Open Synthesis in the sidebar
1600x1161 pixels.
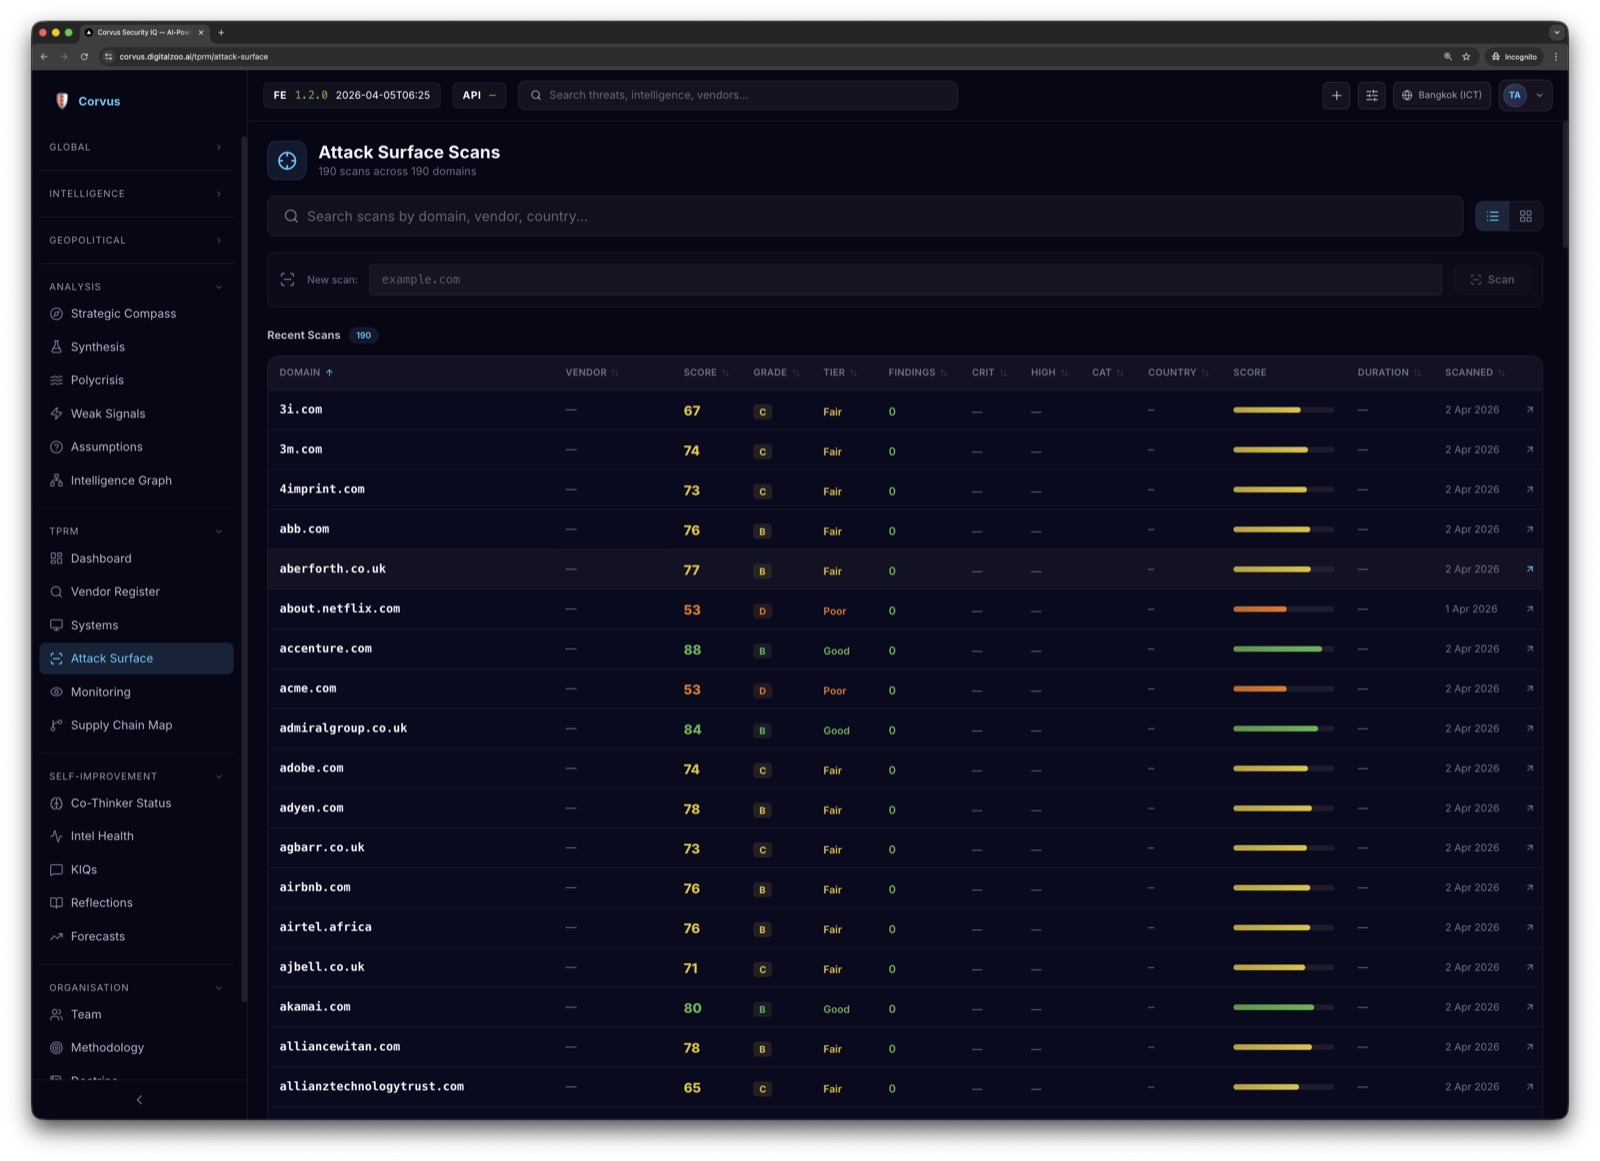tap(98, 347)
